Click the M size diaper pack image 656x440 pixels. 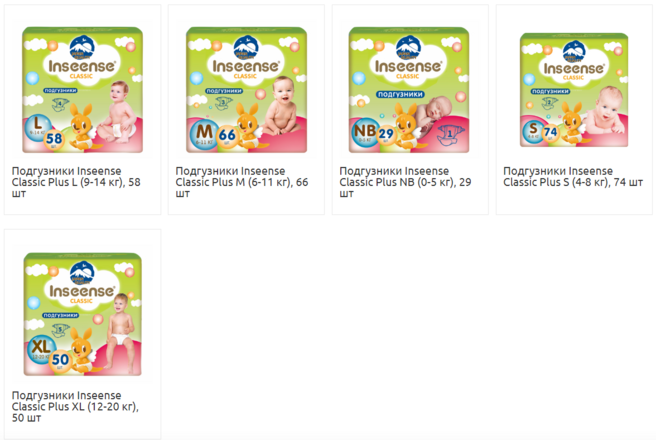pyautogui.click(x=246, y=90)
